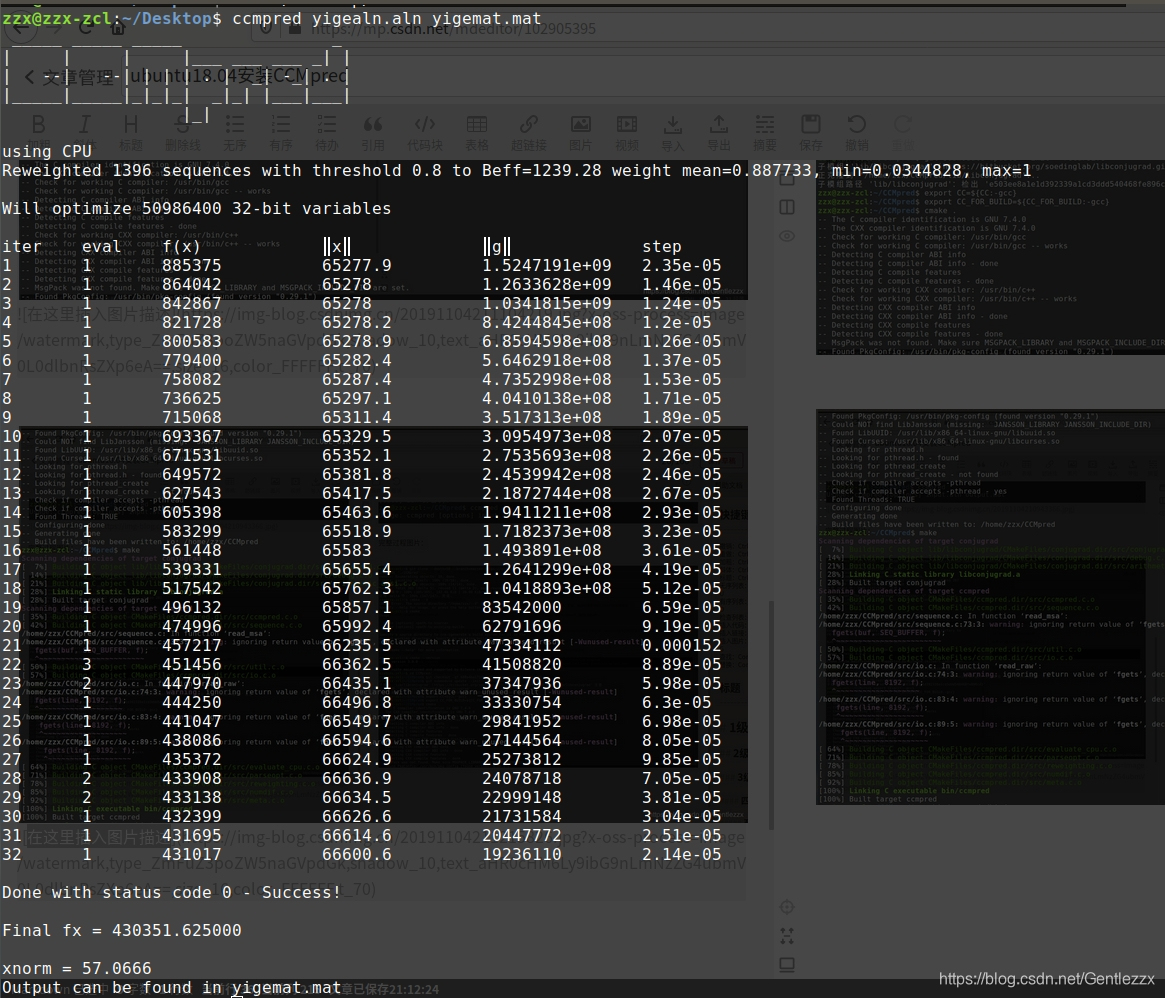Insert an unordered list (无序) in the editor
This screenshot has height=998, width=1165.
coord(235,132)
